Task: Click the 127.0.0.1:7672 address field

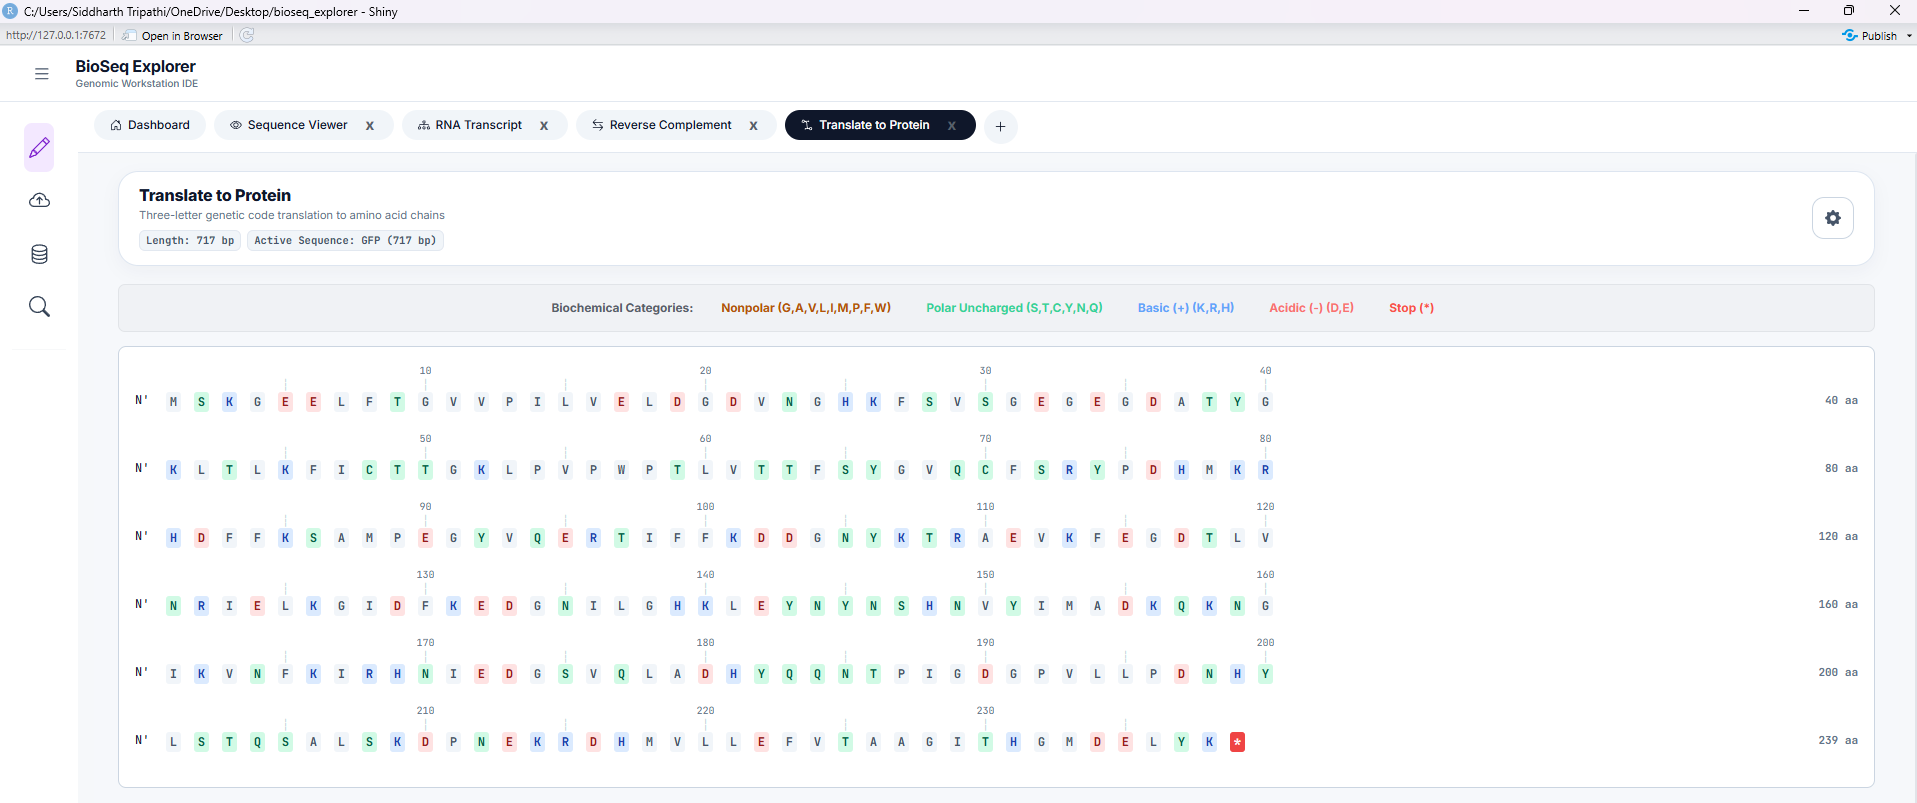Action: point(56,35)
